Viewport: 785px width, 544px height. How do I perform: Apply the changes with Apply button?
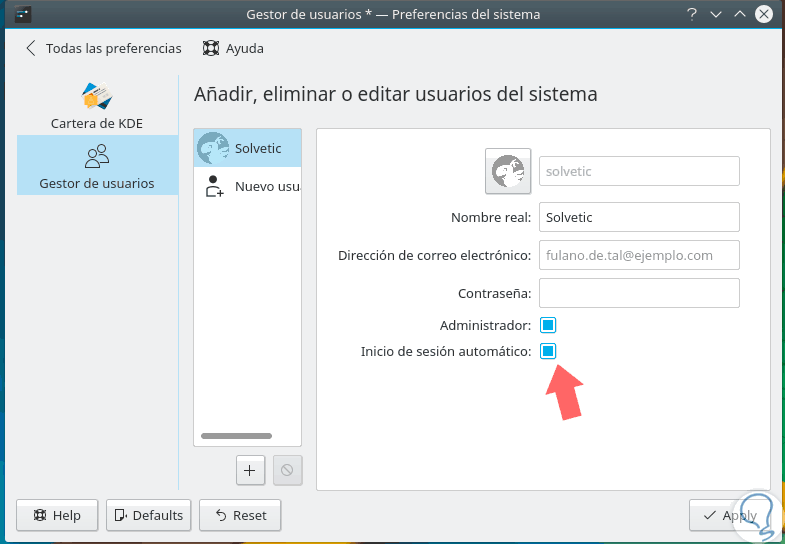tap(729, 515)
